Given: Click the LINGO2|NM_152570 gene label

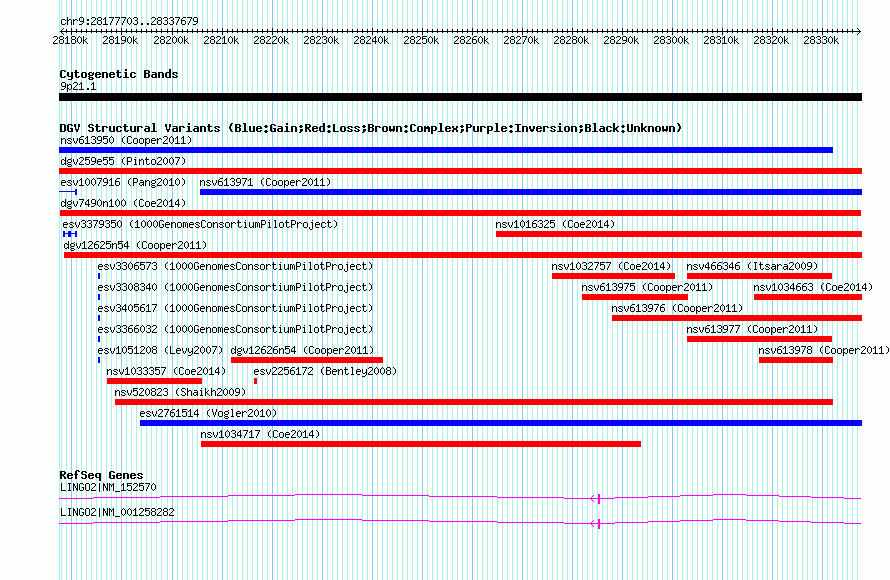Looking at the screenshot, I should 108,487.
